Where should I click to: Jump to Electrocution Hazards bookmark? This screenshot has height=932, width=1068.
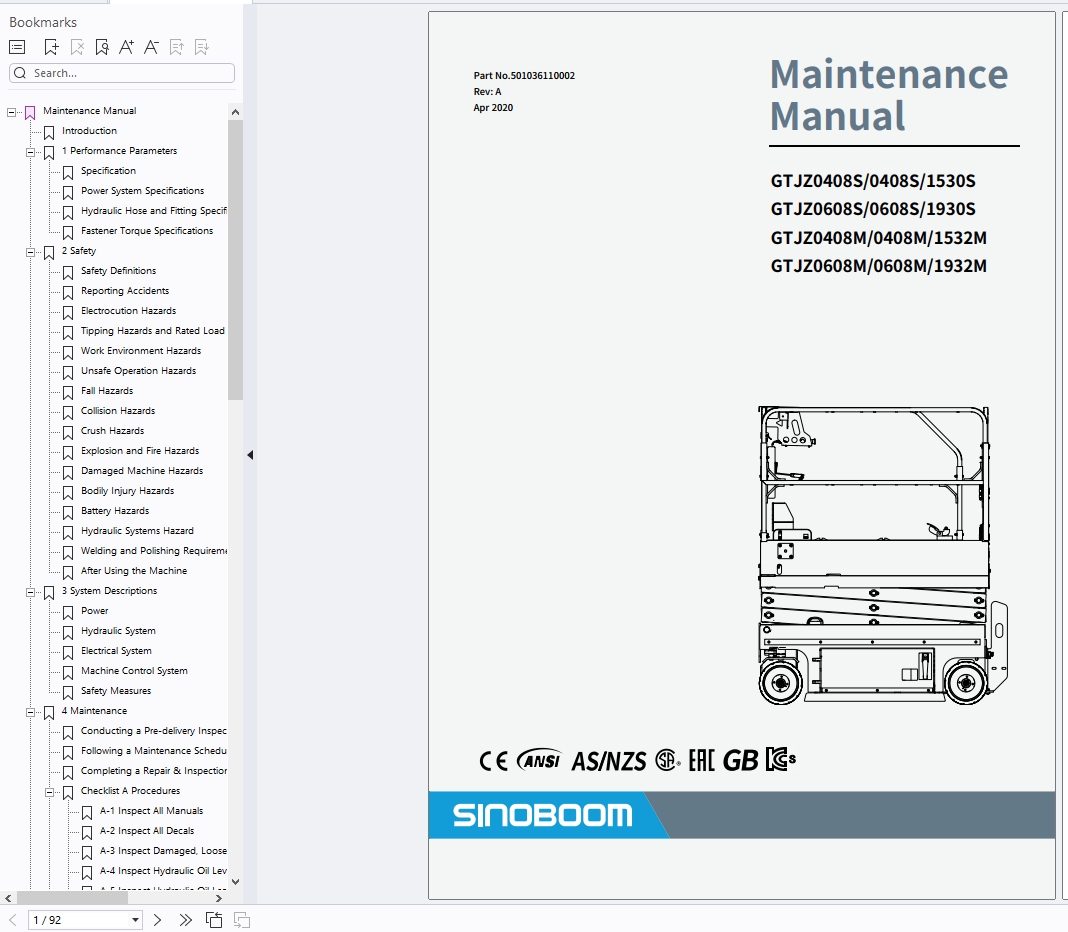tap(128, 311)
